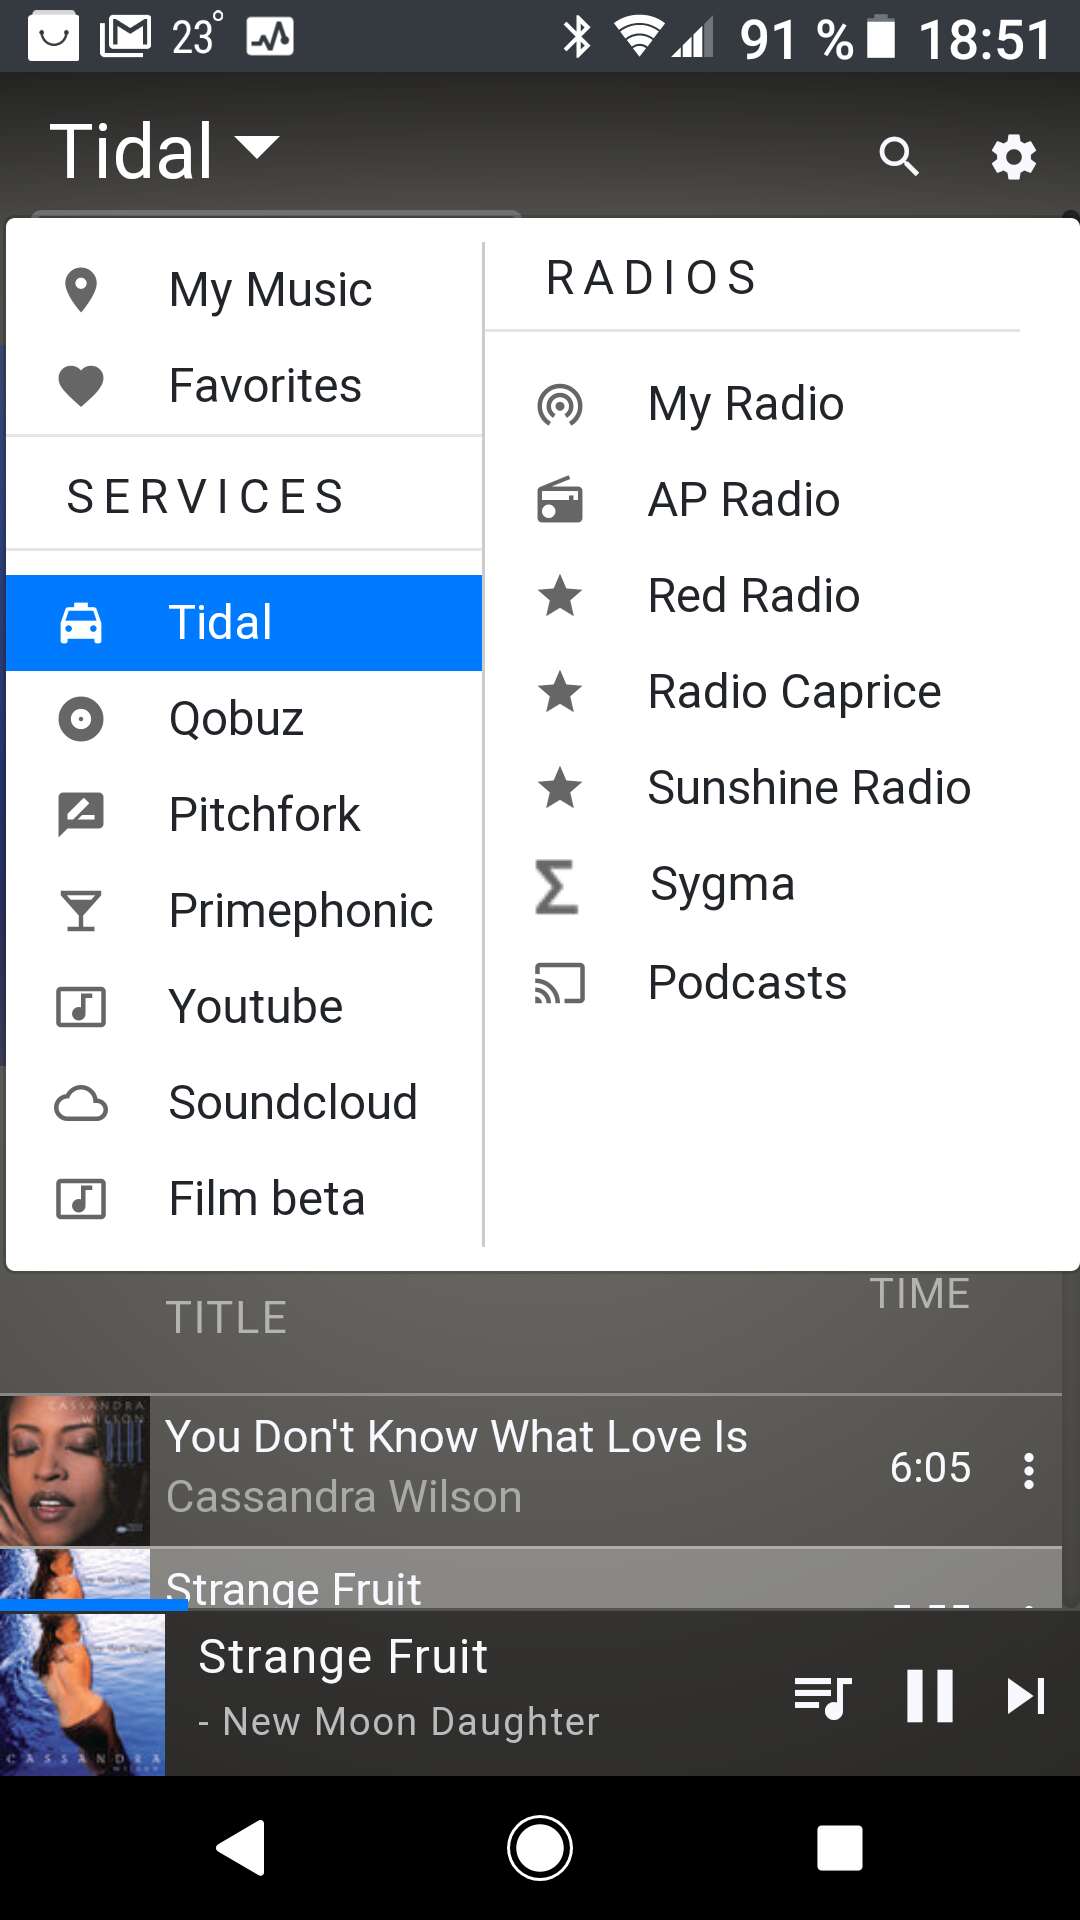Tap the Pitchfork note icon

click(81, 814)
